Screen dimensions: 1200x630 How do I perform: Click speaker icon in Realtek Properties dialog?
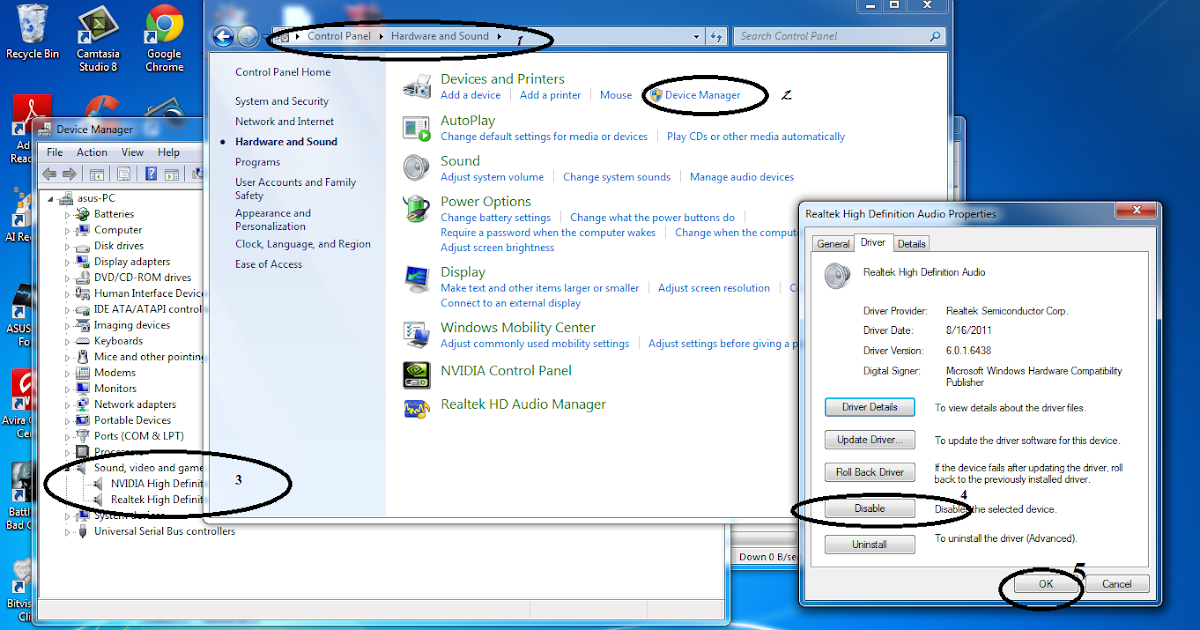tap(837, 276)
